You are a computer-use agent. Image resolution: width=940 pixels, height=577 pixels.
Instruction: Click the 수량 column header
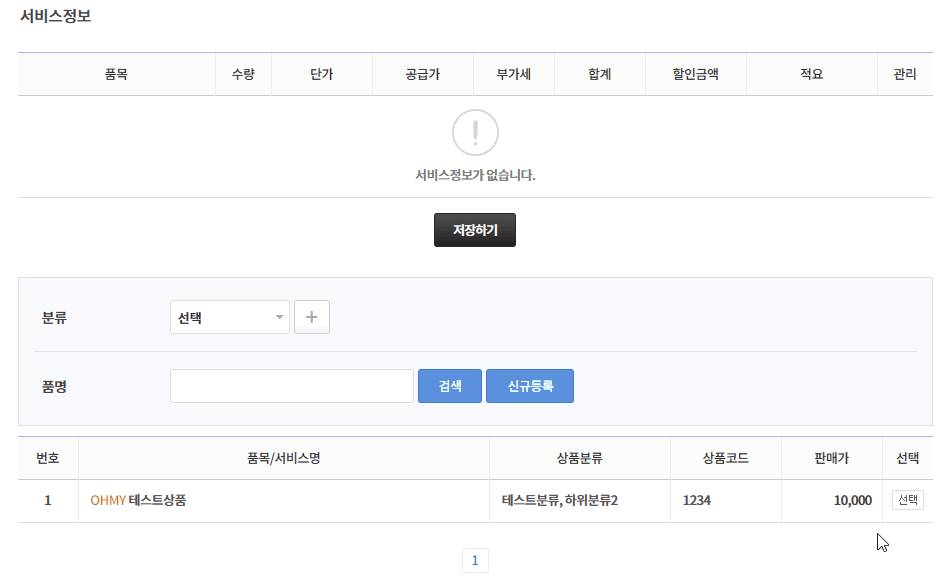click(x=243, y=74)
